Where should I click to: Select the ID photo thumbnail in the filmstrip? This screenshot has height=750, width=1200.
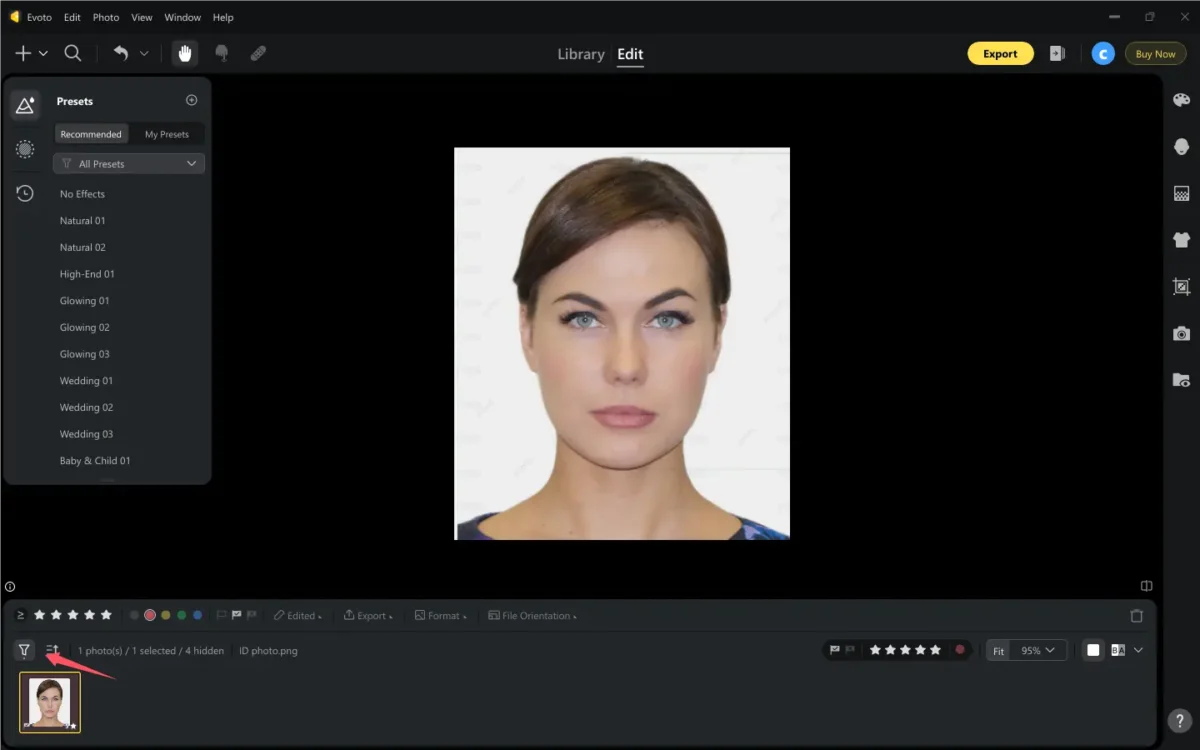[x=50, y=702]
